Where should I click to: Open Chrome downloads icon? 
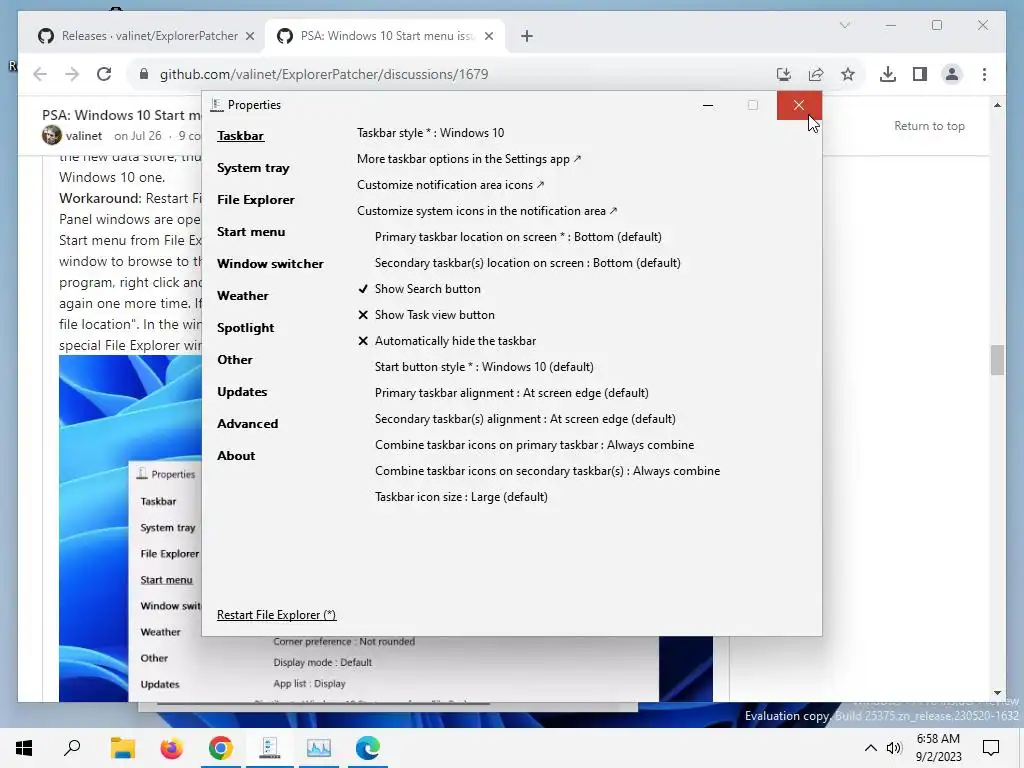[888, 74]
